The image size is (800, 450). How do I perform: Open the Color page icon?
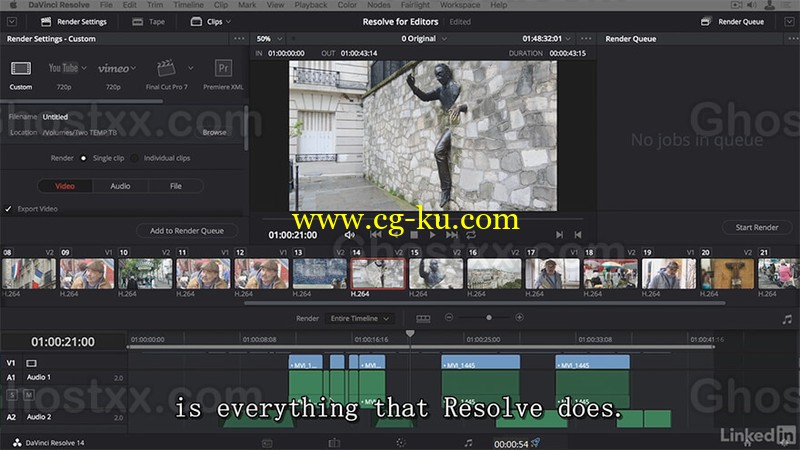click(x=401, y=443)
